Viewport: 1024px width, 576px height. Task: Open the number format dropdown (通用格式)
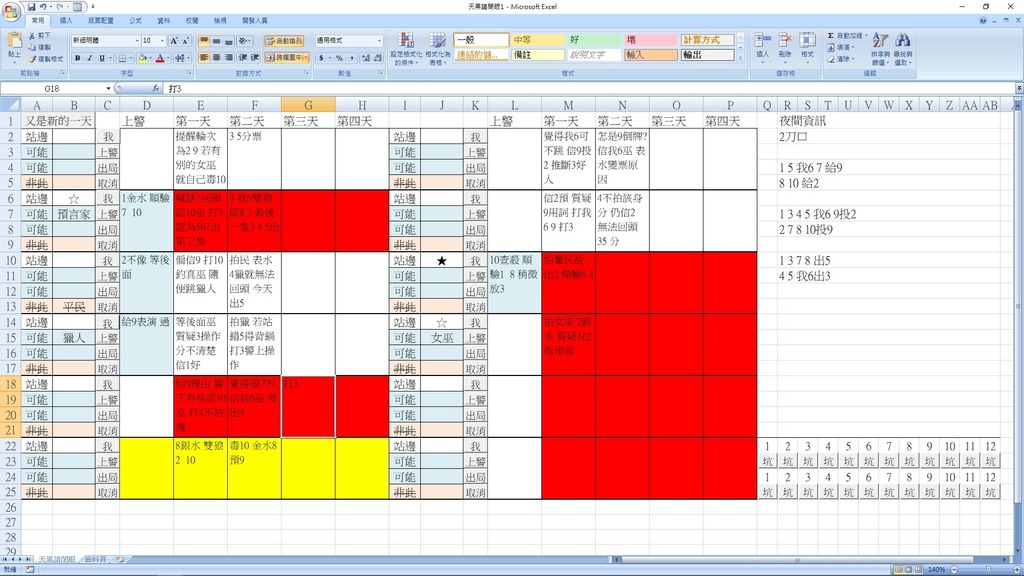pos(379,41)
